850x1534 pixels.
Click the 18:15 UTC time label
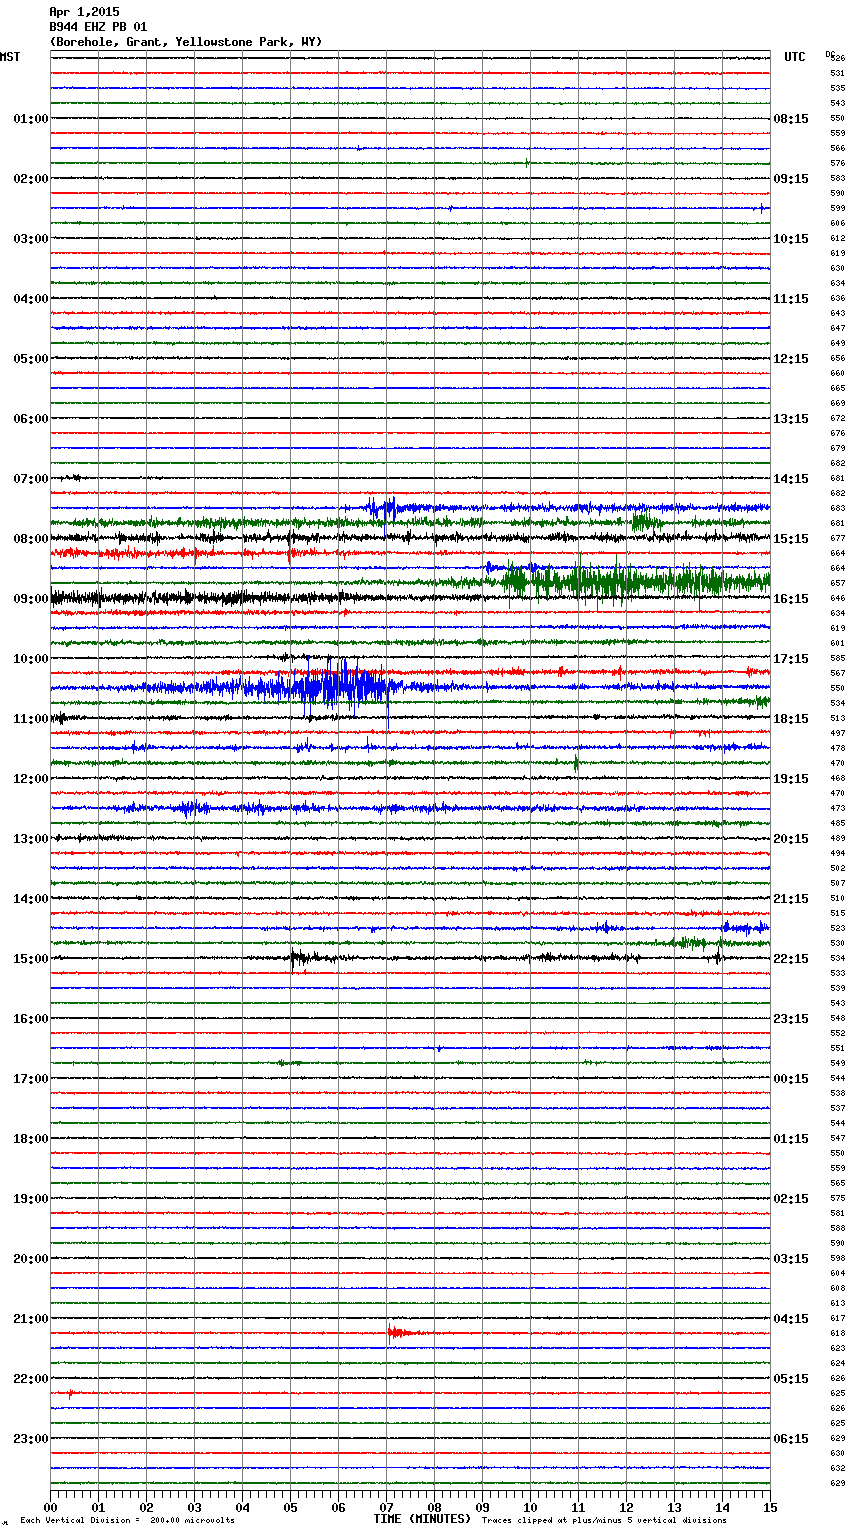[x=791, y=719]
